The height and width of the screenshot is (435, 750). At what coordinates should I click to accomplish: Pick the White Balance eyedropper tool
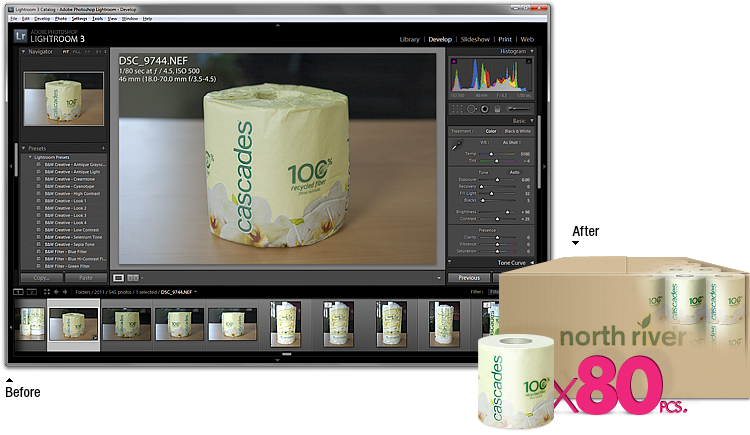click(x=456, y=145)
